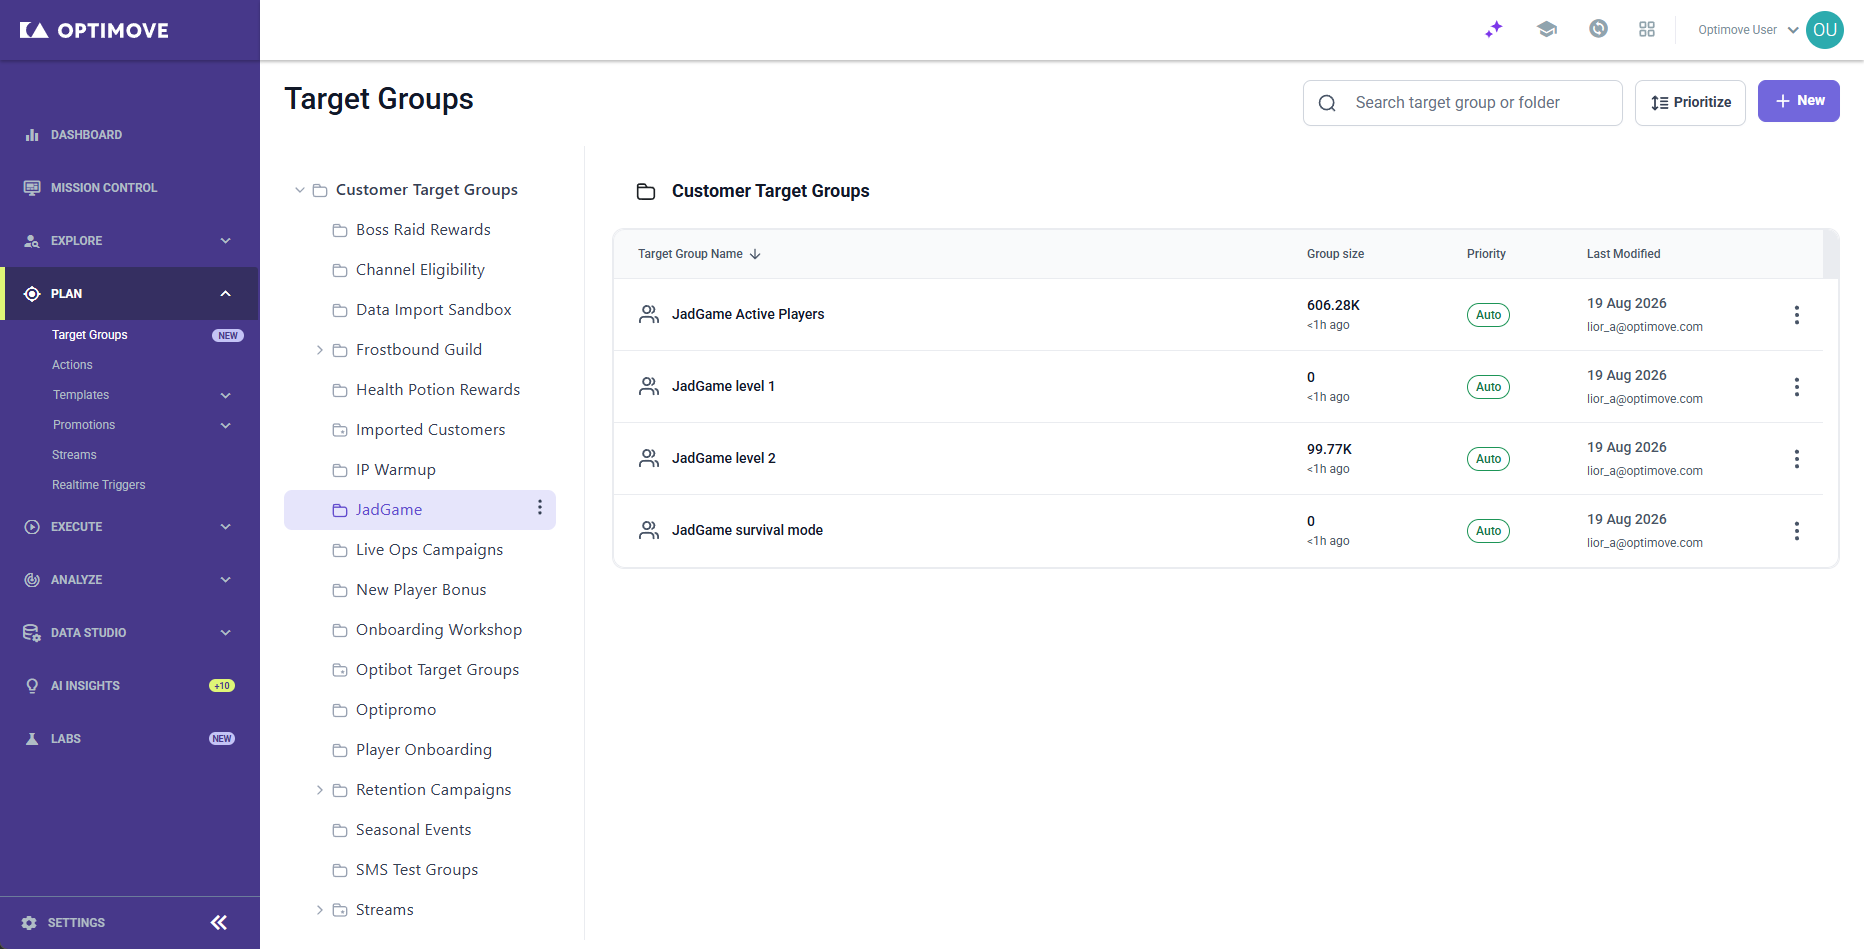Click the Dashboard bar chart icon
Viewport: 1864px width, 949px height.
(32, 134)
